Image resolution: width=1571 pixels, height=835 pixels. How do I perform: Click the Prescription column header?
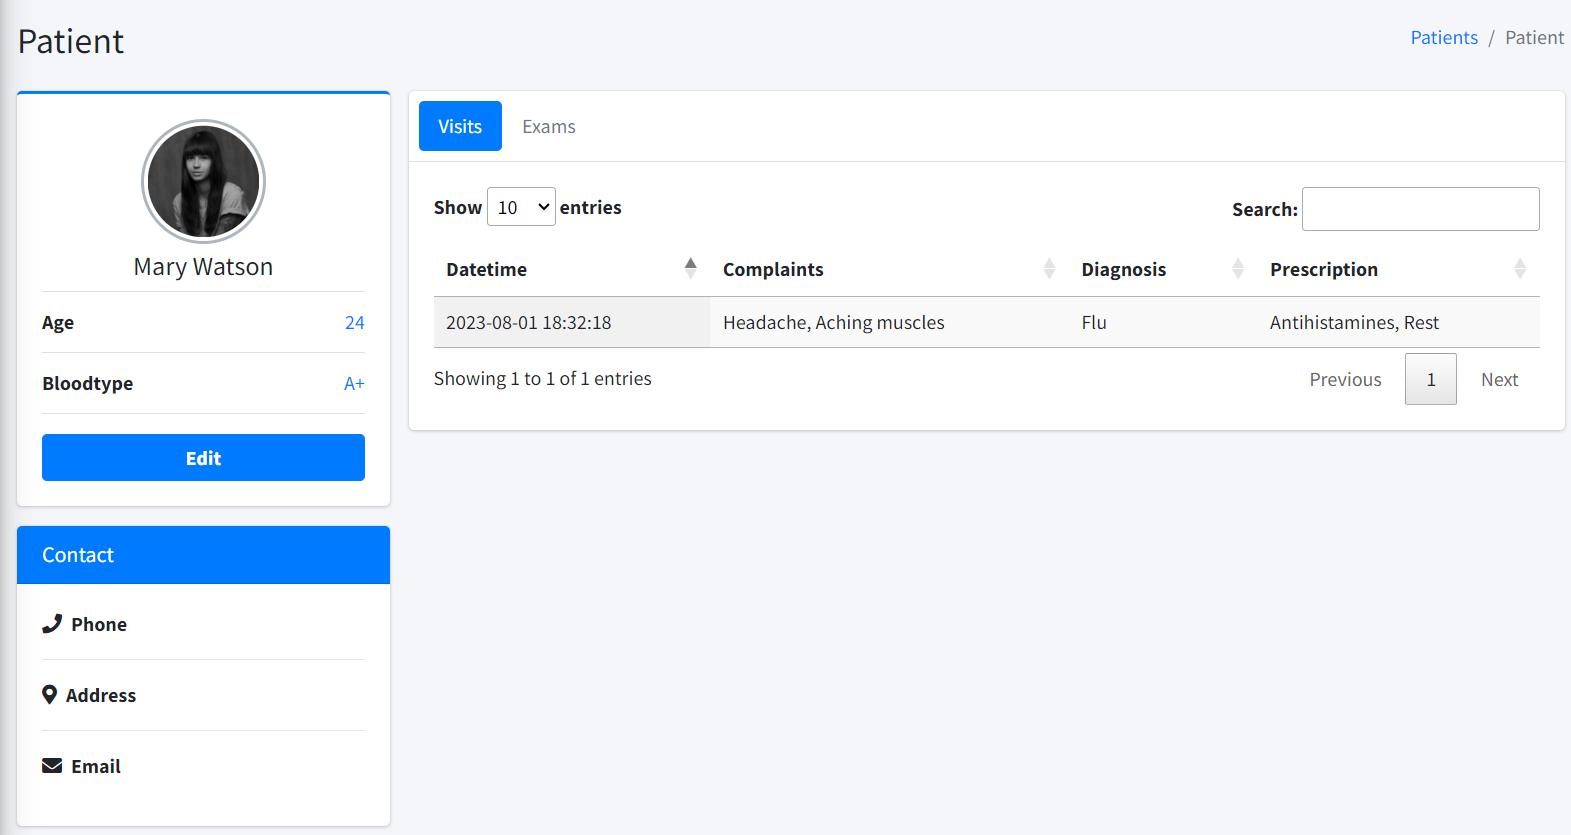(x=1399, y=269)
